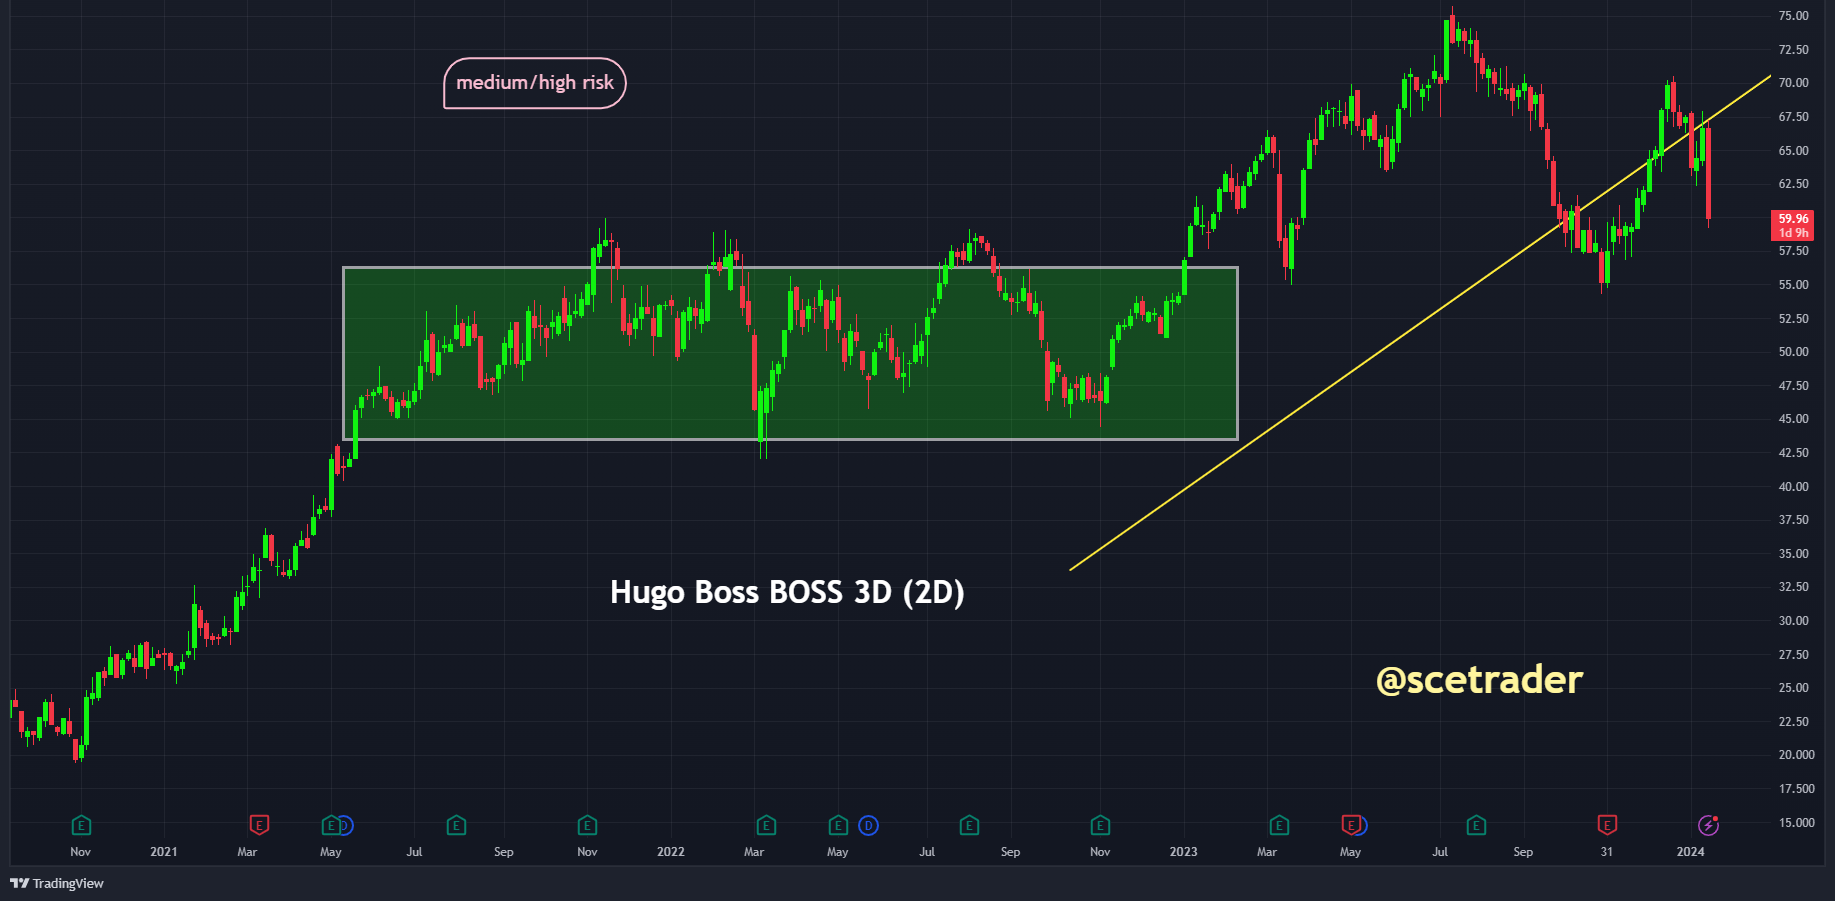Click the 32.50 price scale label
This screenshot has height=901, width=1835.
pos(1794,587)
